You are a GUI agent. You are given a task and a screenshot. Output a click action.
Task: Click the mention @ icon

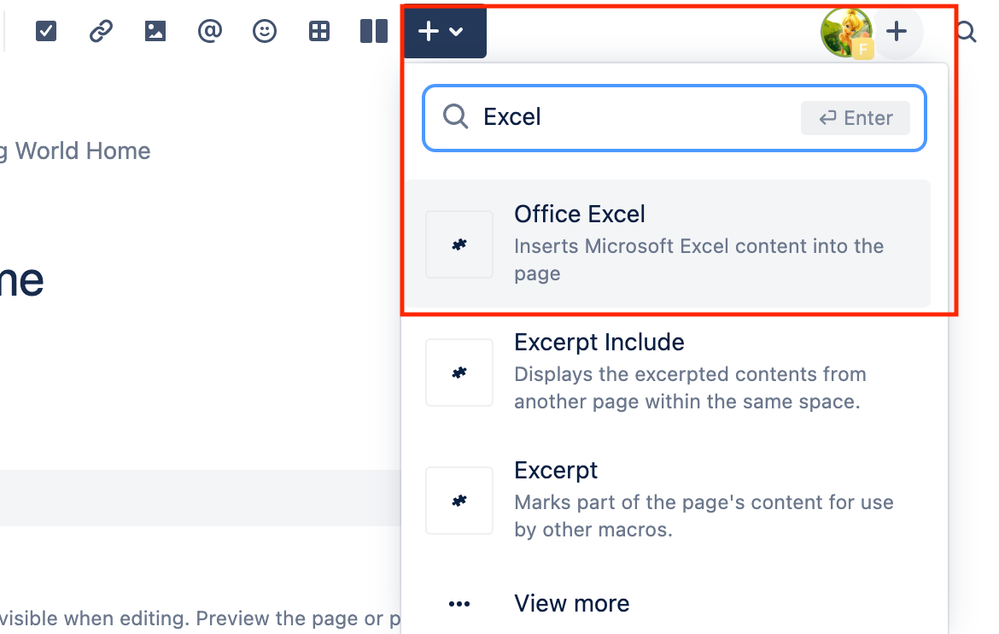point(210,31)
